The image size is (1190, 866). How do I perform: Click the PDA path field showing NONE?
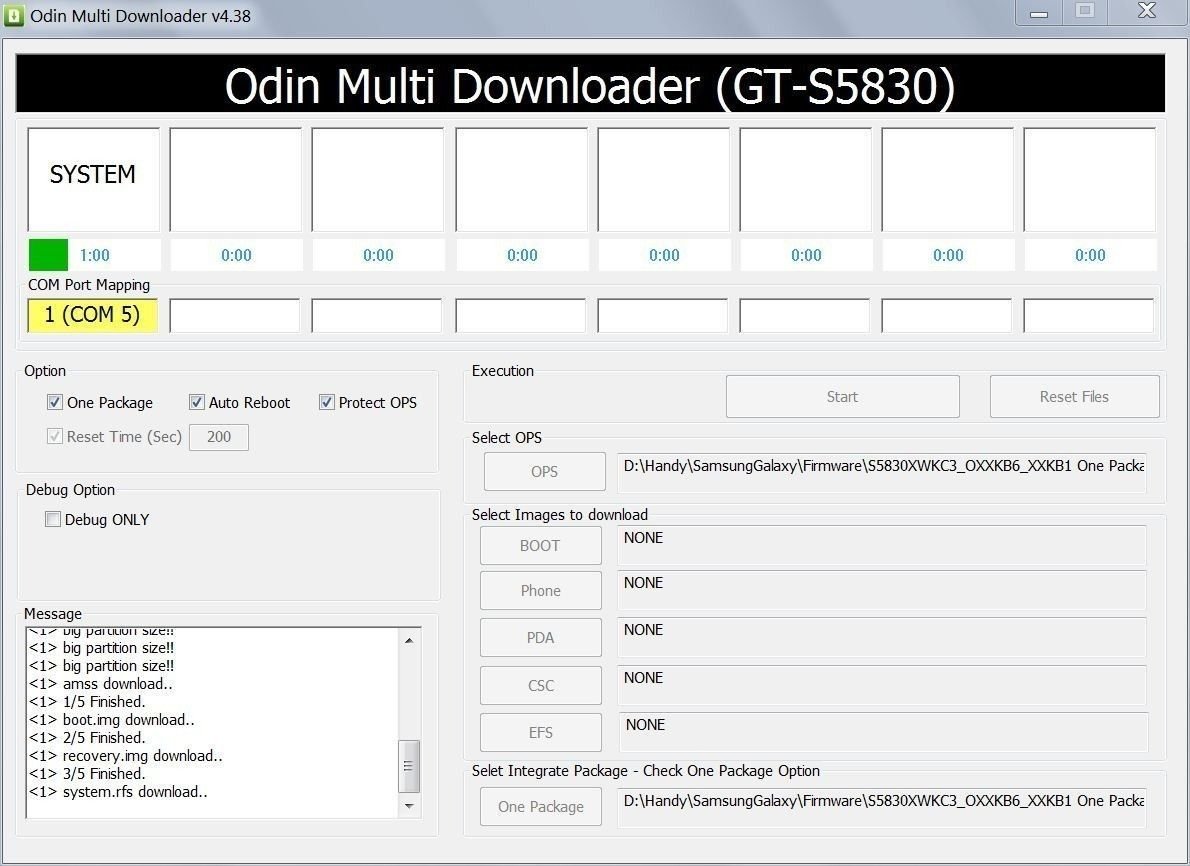pyautogui.click(x=882, y=638)
